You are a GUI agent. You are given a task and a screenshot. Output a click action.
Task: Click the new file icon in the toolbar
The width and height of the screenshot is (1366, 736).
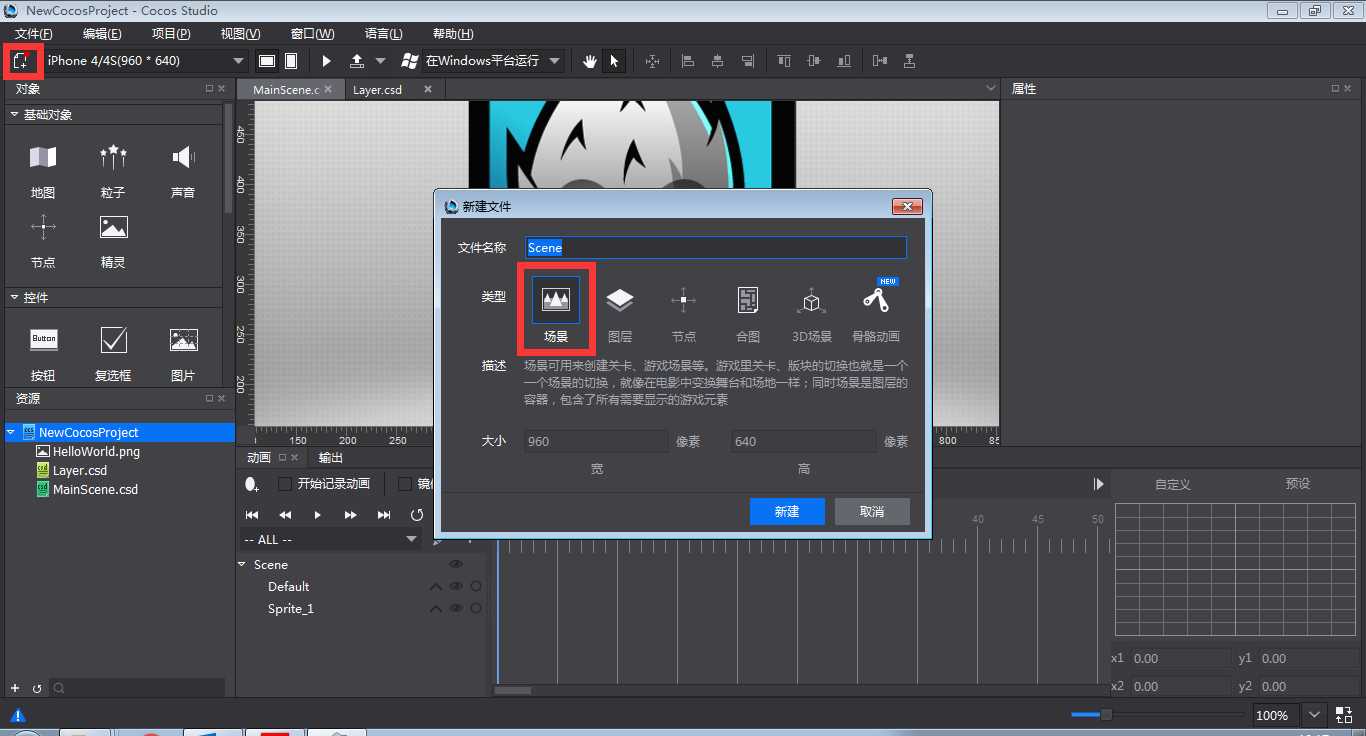click(x=21, y=61)
